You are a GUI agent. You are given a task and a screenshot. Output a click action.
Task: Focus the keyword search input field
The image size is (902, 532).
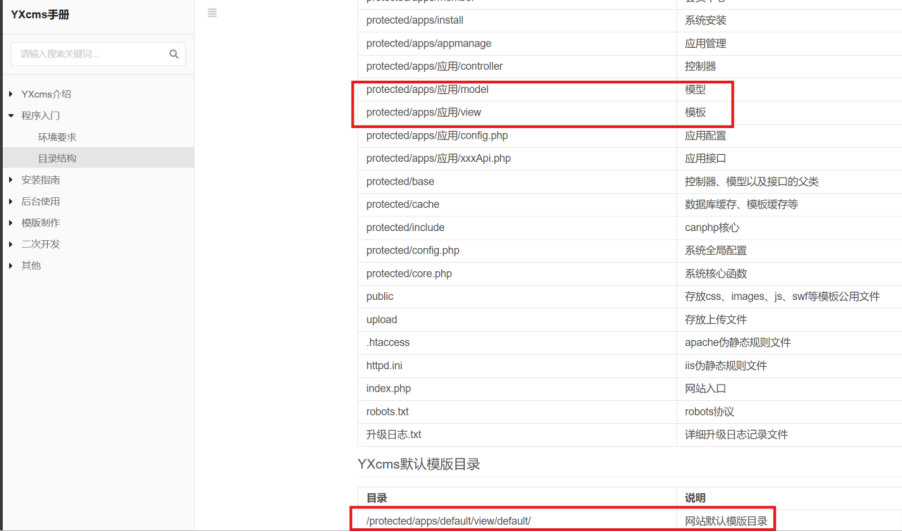(x=98, y=54)
